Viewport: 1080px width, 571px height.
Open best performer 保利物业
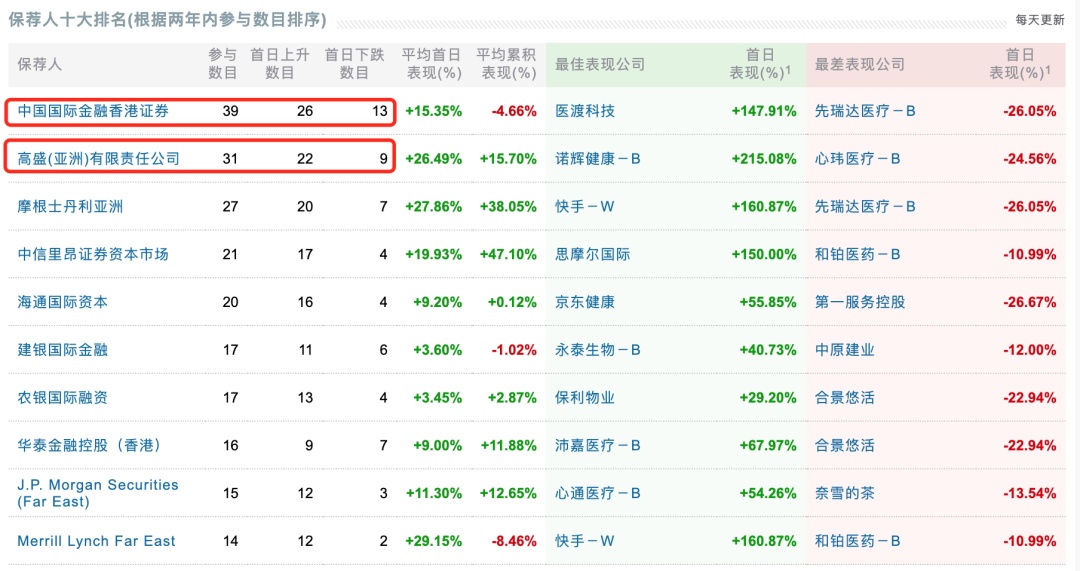point(585,397)
